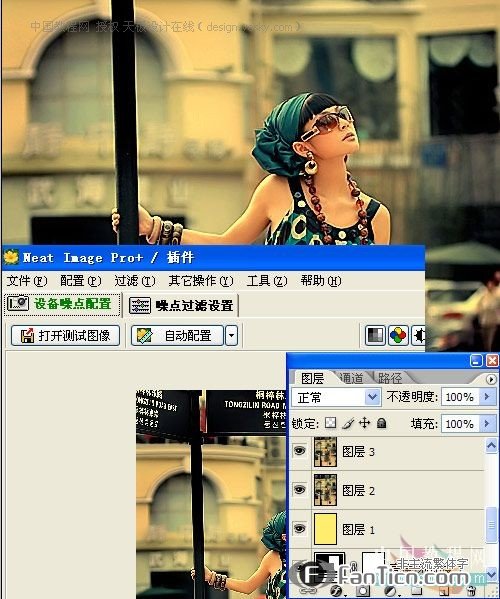Click the 打开测试图像 button
This screenshot has height=599, width=500.
click(65, 335)
